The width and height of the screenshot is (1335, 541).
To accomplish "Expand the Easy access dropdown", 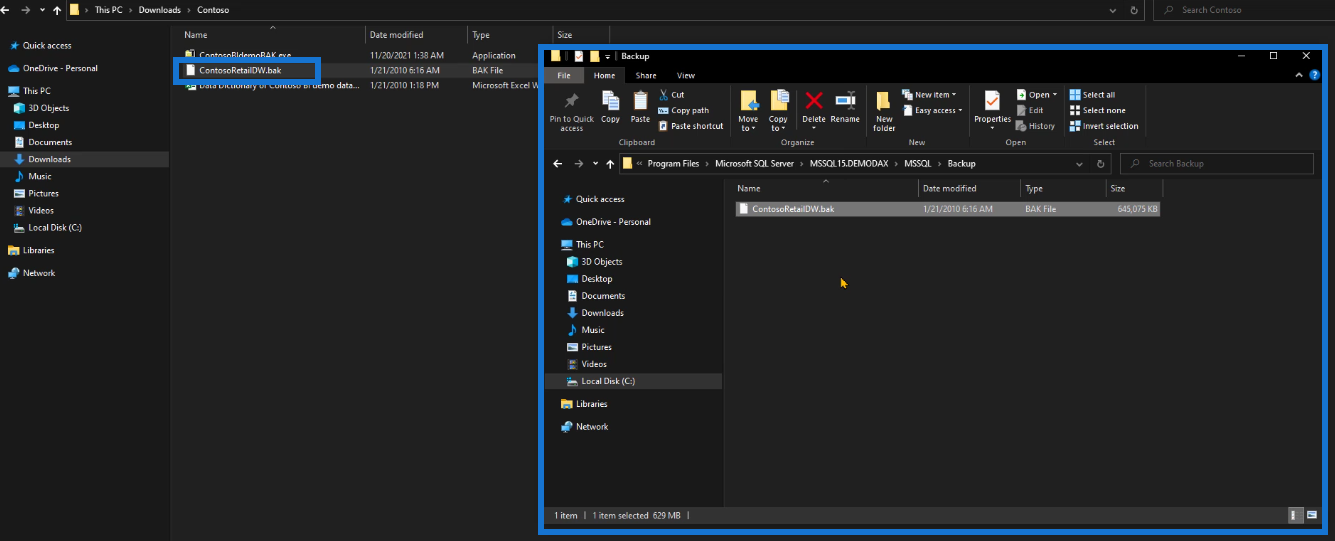I will pos(932,111).
